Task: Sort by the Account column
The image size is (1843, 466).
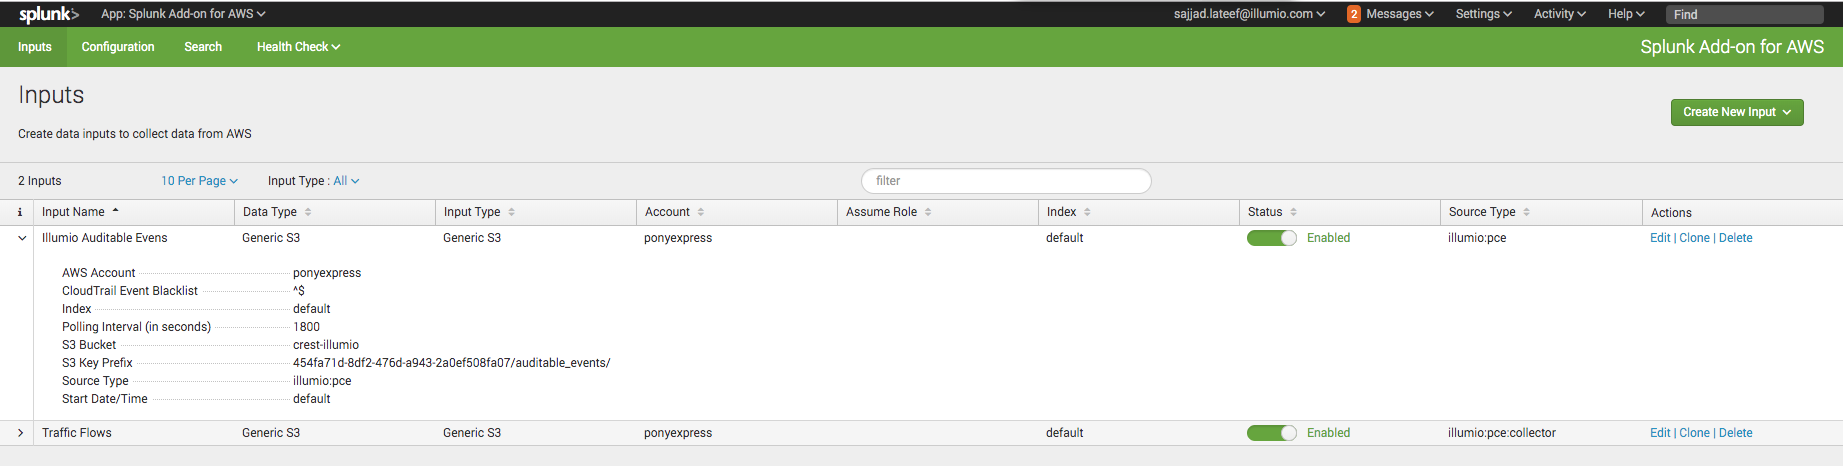Action: [x=674, y=212]
